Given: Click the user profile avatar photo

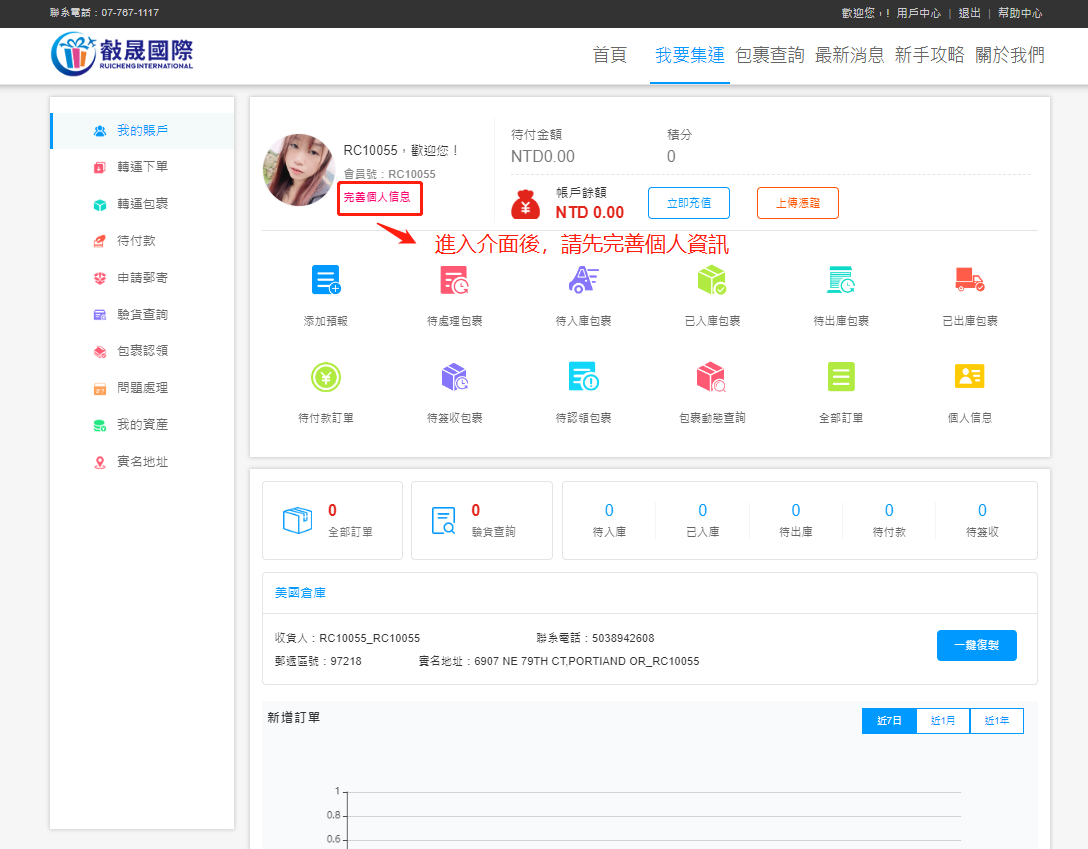Looking at the screenshot, I should pyautogui.click(x=299, y=169).
